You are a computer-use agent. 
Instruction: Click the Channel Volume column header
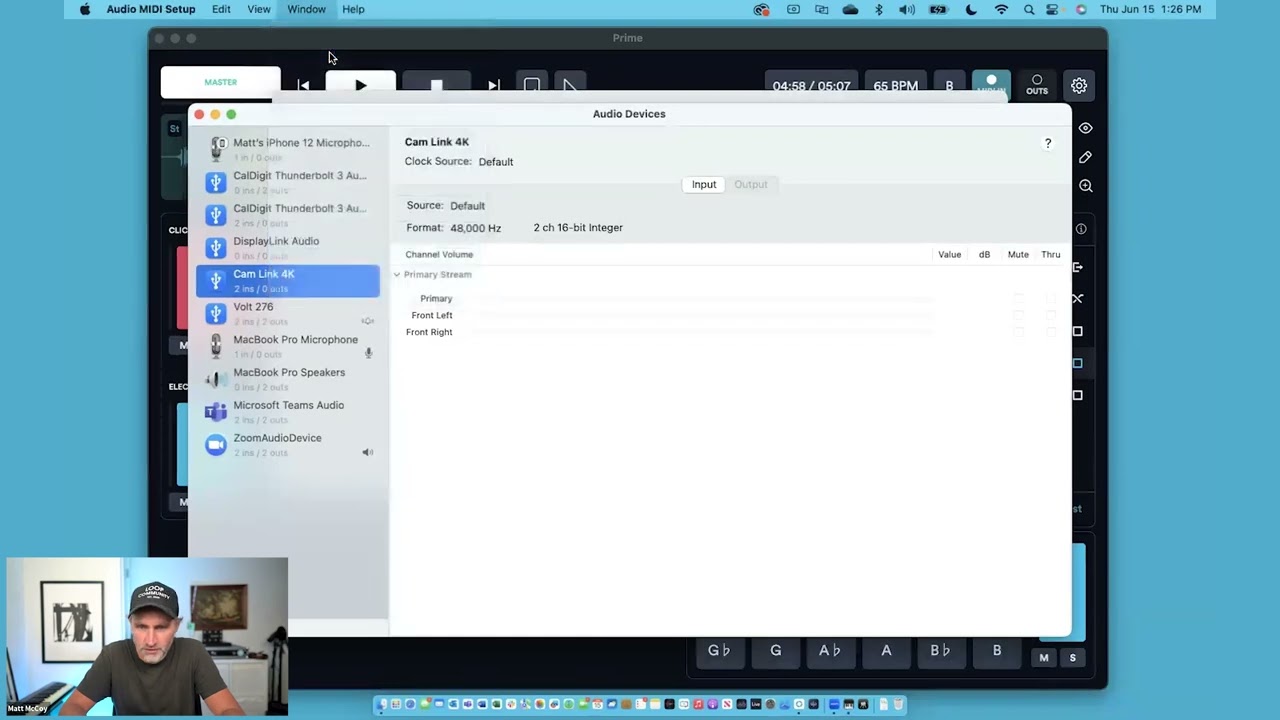pyautogui.click(x=439, y=255)
